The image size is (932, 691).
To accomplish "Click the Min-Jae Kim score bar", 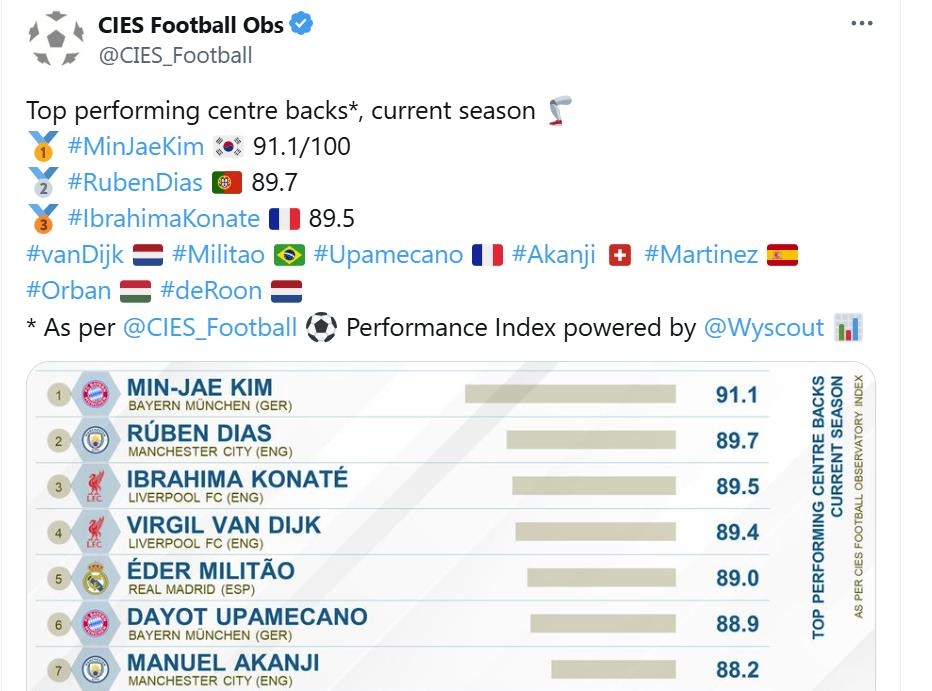I will 570,394.
